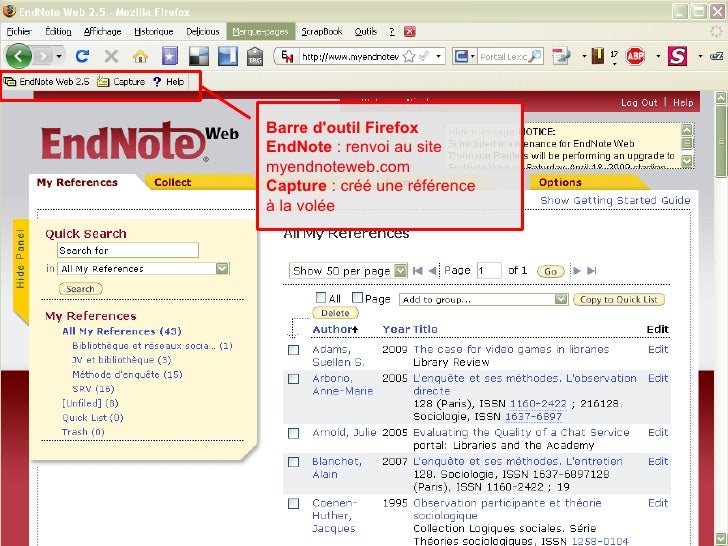Click the EndNote Web 2.5 toolbar button
The image size is (728, 546).
pos(47,82)
